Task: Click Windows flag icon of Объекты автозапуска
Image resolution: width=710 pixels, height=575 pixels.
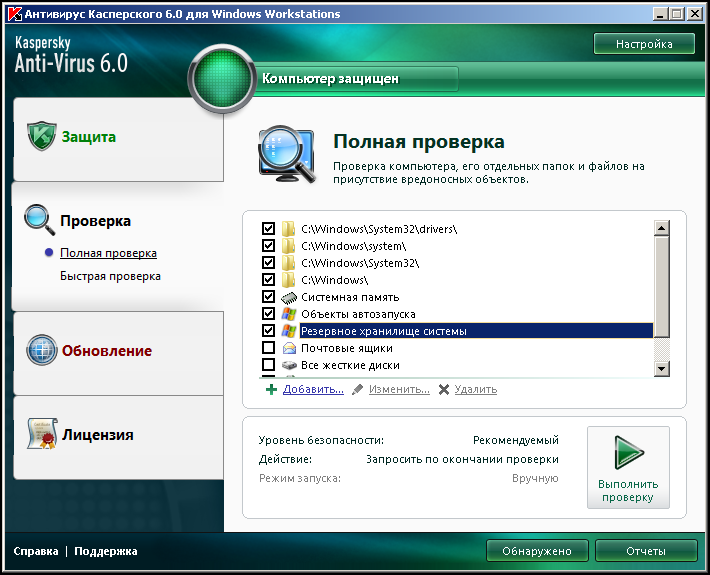Action: (x=288, y=314)
